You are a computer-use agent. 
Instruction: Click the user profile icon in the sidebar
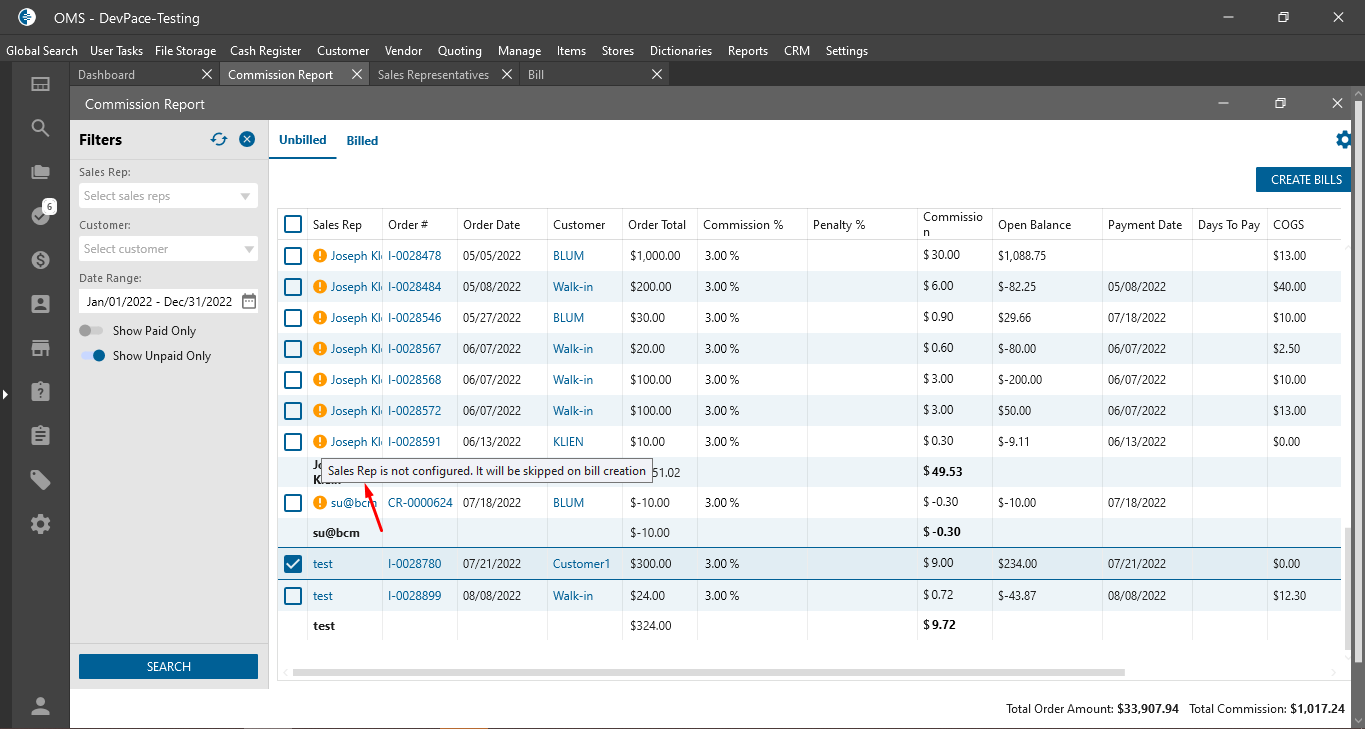click(x=40, y=706)
